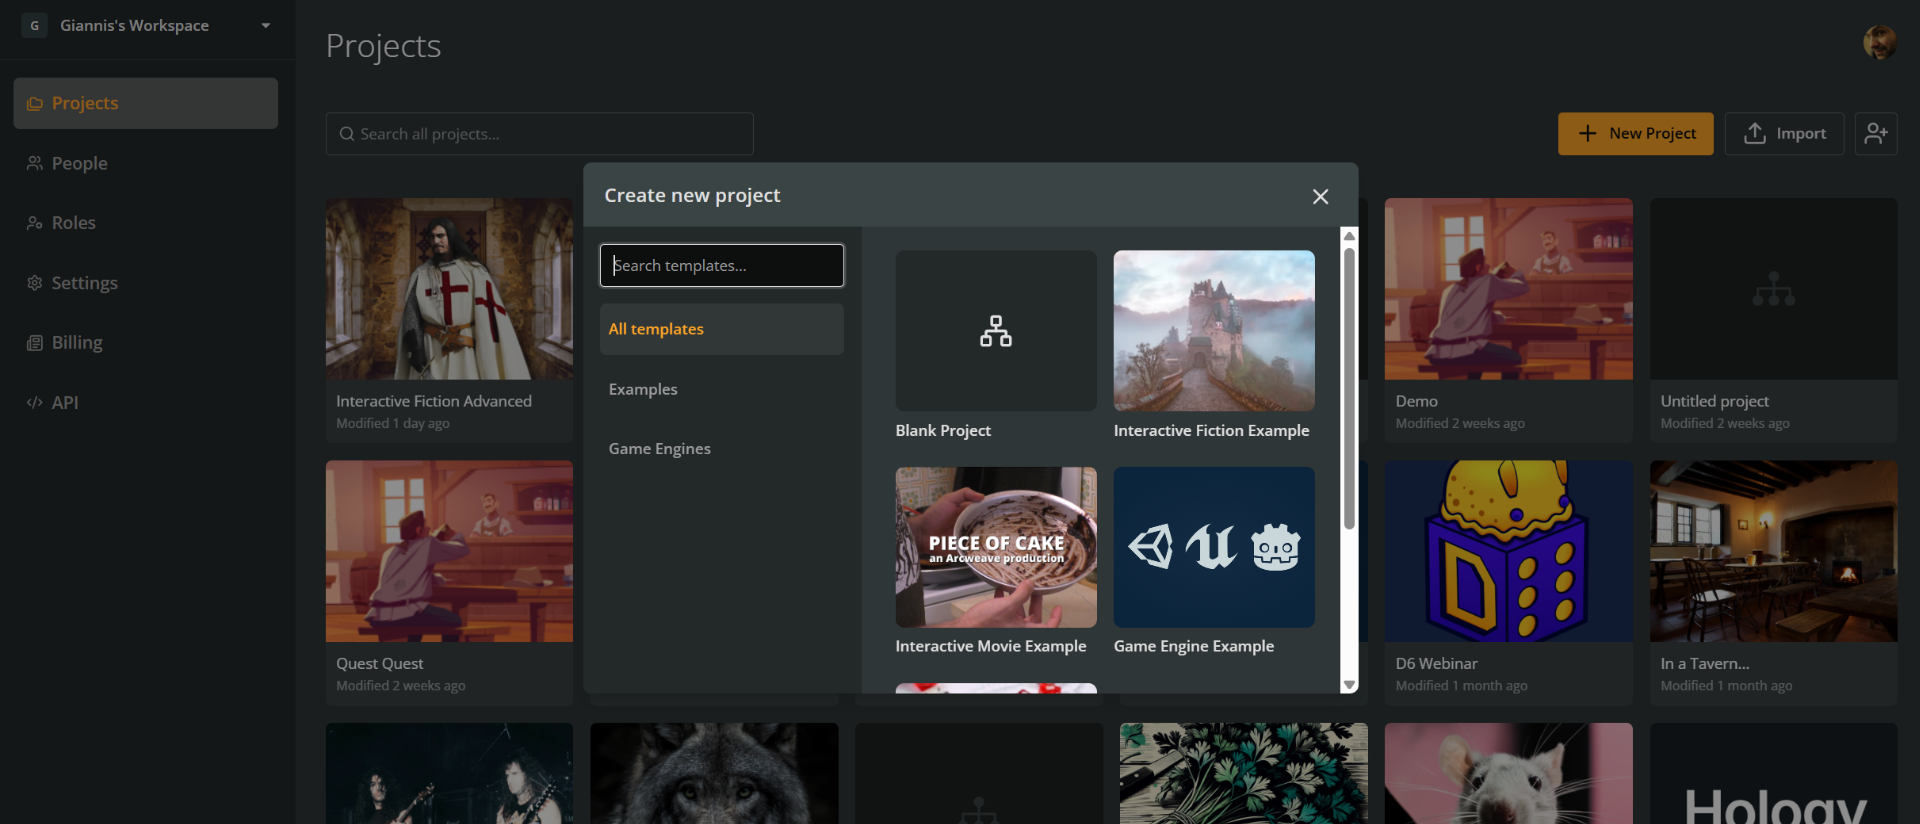Click the Unity logo in Game Engine Example

point(1151,547)
